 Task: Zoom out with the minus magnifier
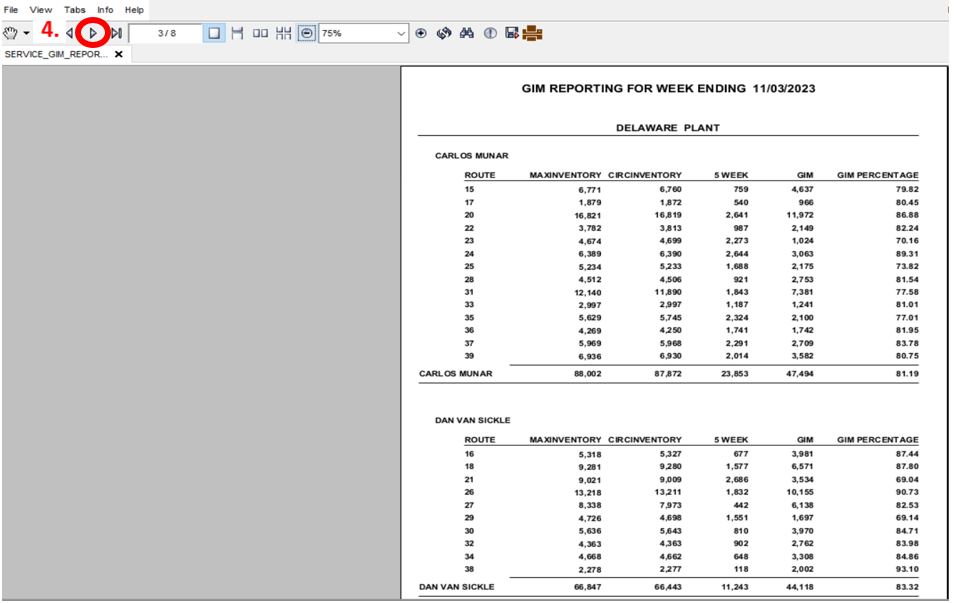point(307,33)
